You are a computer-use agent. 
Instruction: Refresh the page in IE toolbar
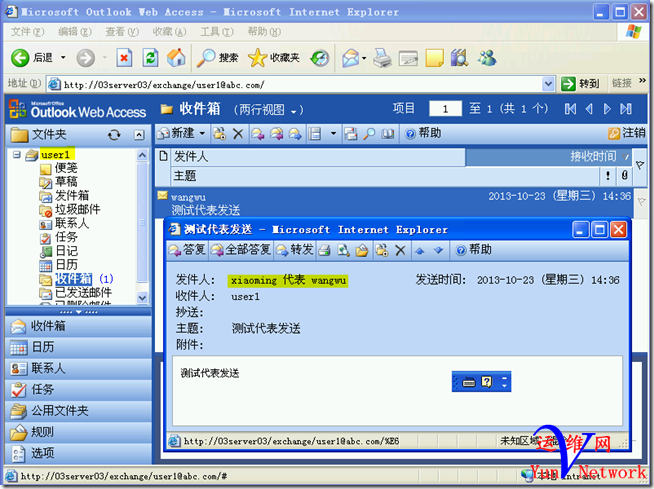point(150,58)
